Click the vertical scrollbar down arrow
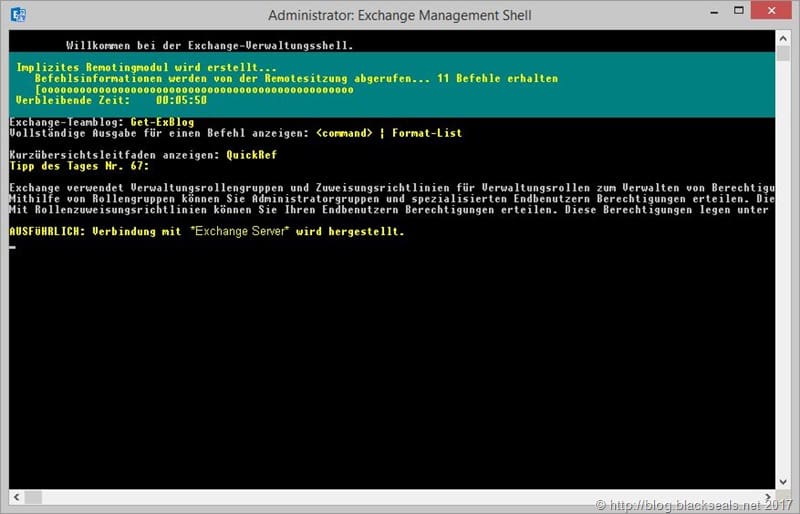Image resolution: width=800 pixels, height=514 pixels. click(783, 482)
